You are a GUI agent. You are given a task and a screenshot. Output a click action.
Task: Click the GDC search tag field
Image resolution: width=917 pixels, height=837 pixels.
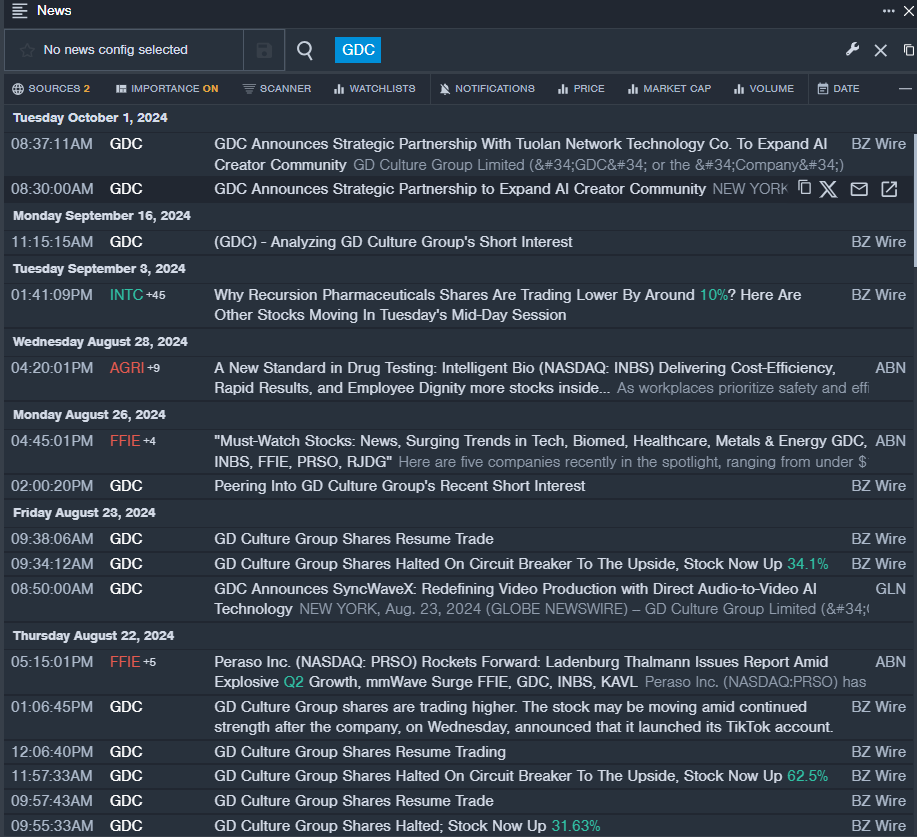(358, 50)
